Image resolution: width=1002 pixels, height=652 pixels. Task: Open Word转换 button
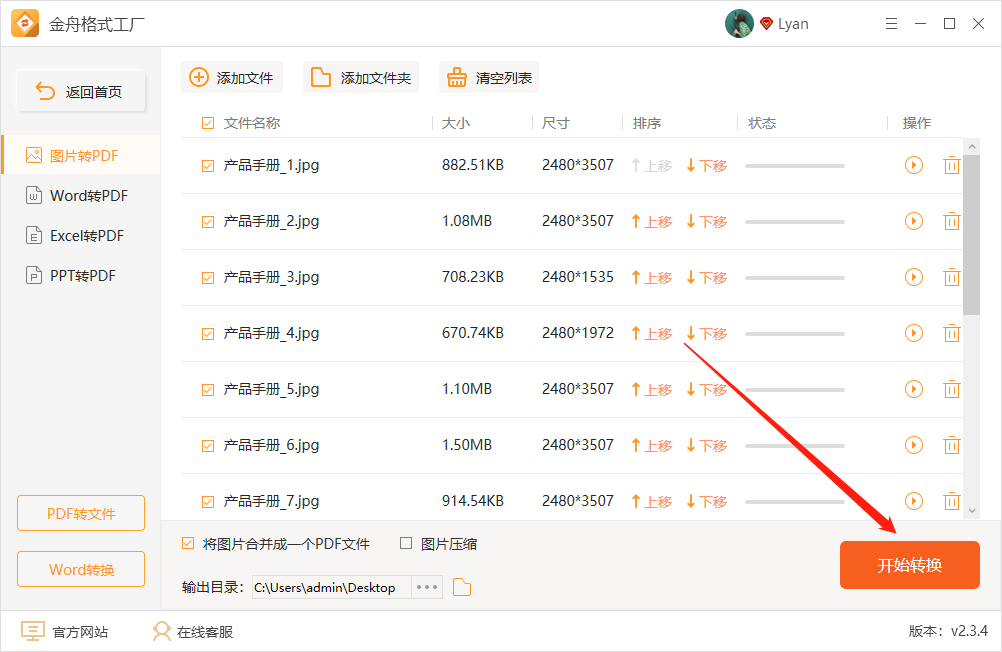pos(81,569)
